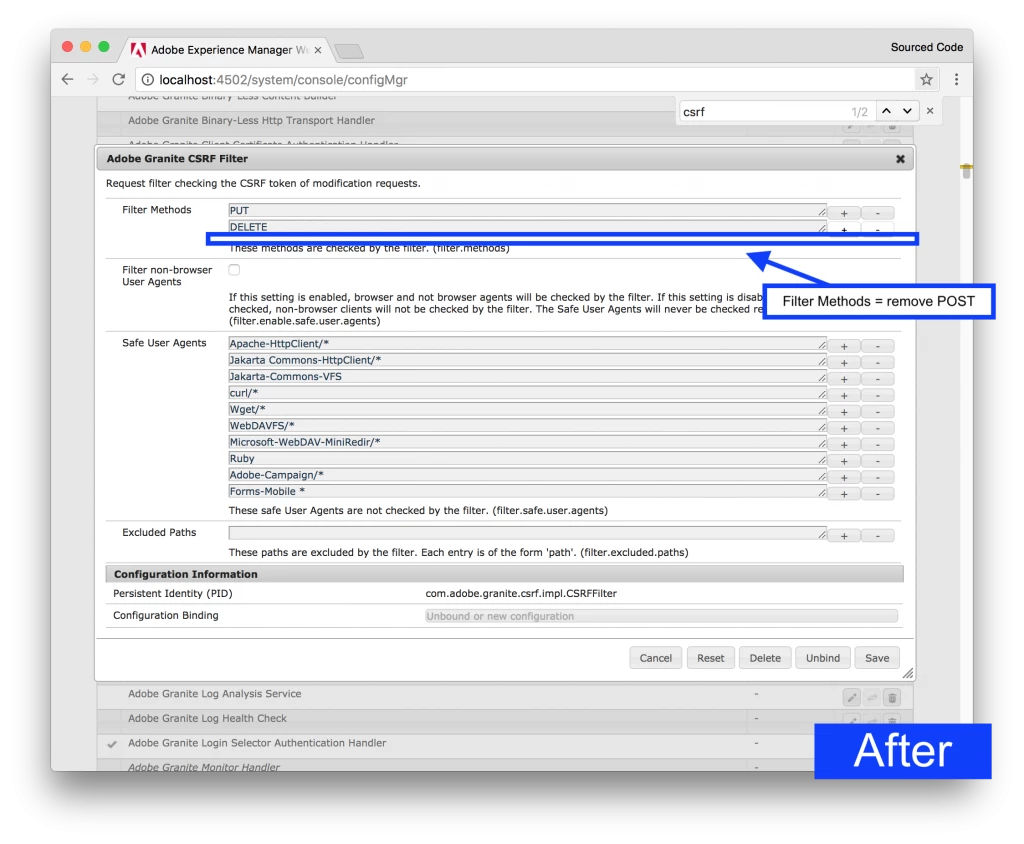Remove the Ruby safe user agent
This screenshot has height=844, width=1024.
click(878, 461)
